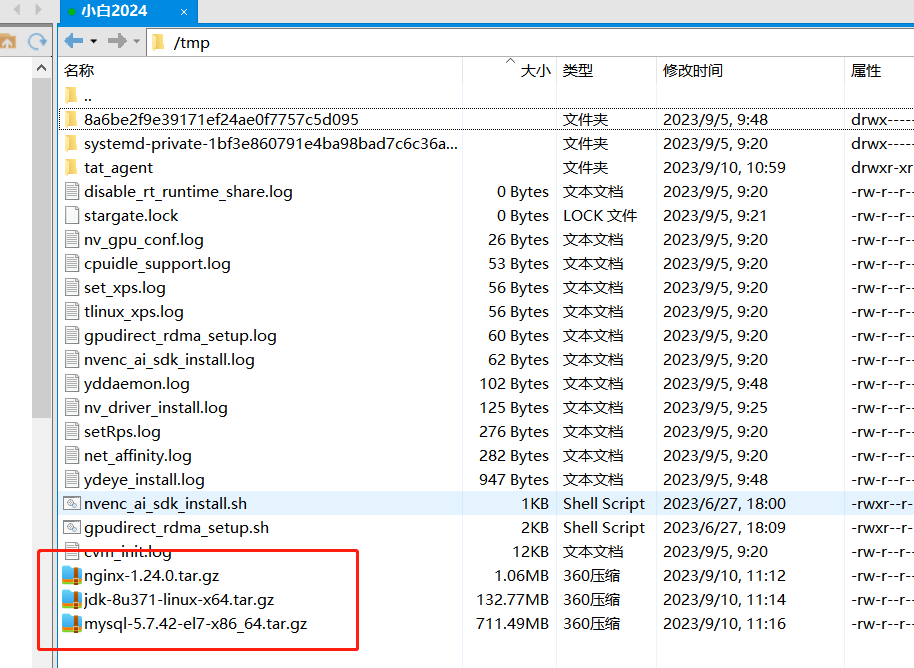
Task: Click file name nv_driver_install.log
Action: point(156,407)
